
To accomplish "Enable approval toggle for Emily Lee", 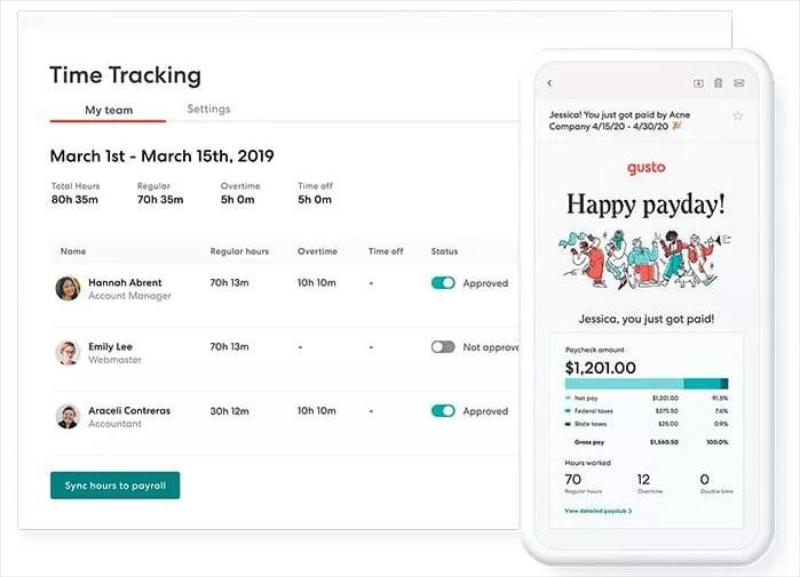I will tap(443, 347).
